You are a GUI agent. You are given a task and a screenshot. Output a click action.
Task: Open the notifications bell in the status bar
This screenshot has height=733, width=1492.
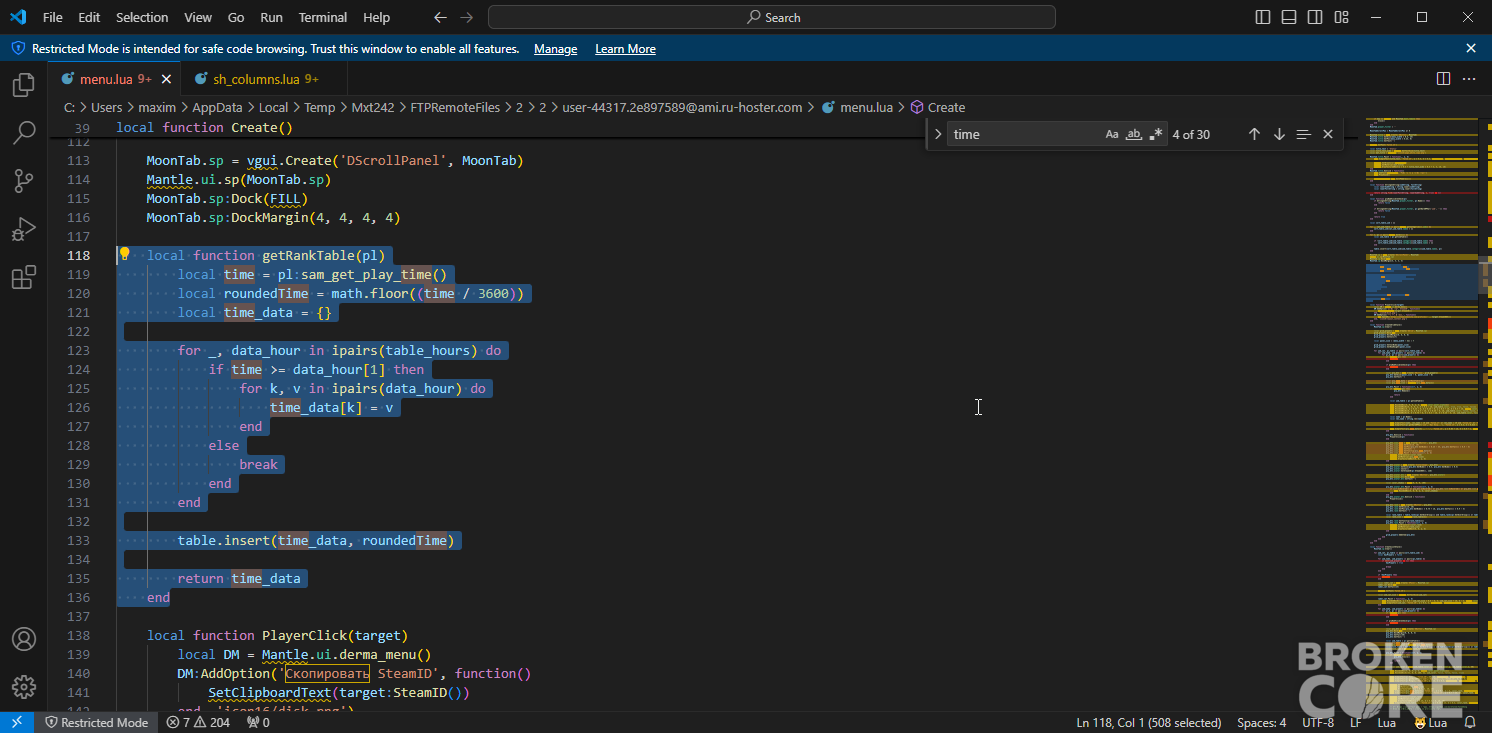click(x=1470, y=722)
